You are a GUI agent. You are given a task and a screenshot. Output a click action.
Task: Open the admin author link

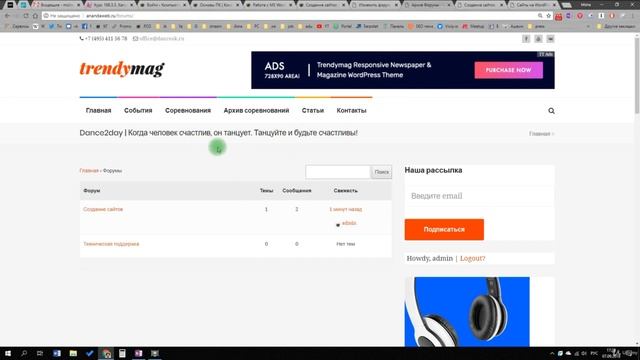(x=349, y=223)
